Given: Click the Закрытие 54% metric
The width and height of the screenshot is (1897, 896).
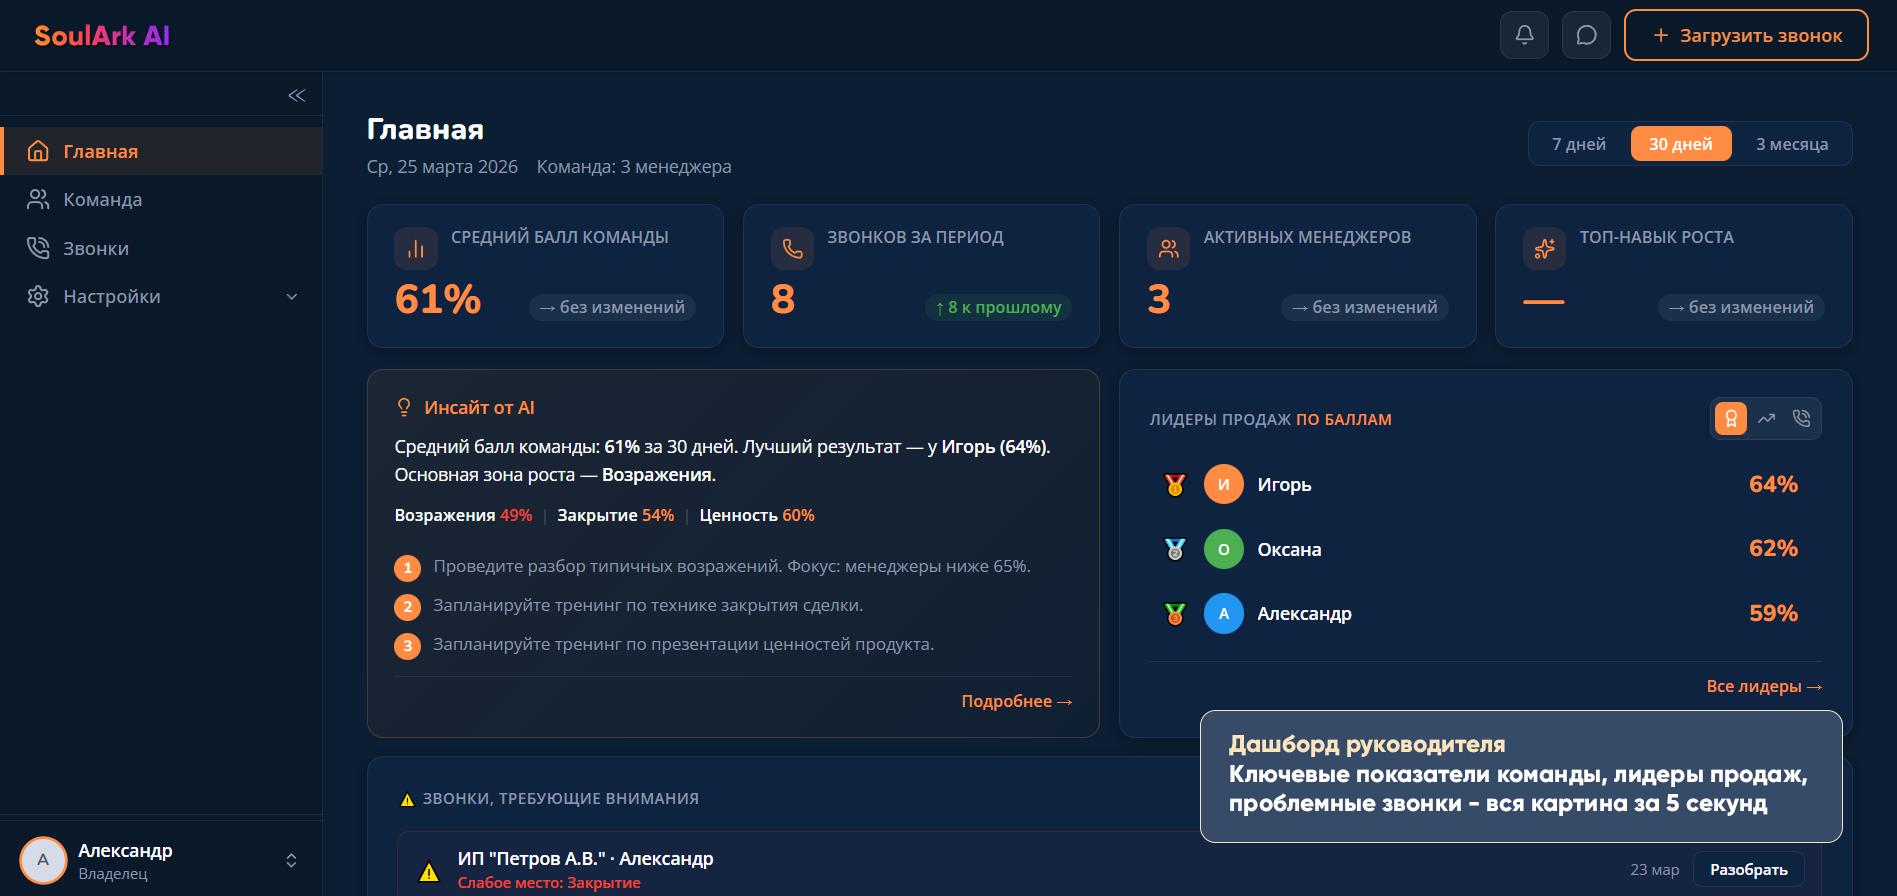Looking at the screenshot, I should 616,515.
